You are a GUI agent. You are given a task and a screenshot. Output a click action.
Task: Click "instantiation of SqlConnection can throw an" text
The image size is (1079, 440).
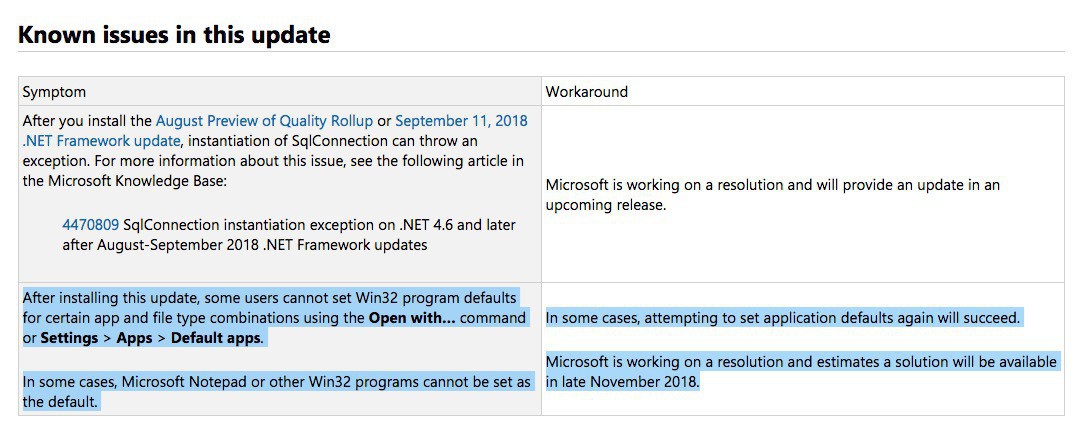pos(331,141)
